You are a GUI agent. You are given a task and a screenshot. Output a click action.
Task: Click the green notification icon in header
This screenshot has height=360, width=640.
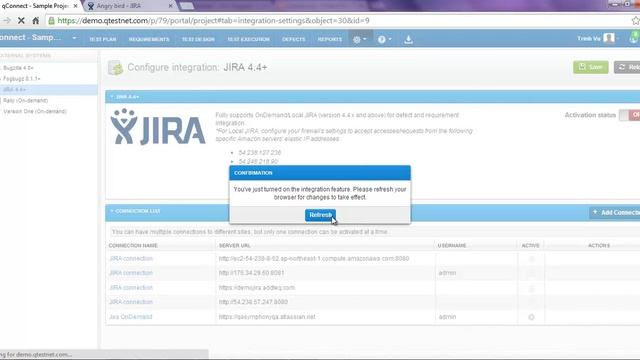tap(634, 38)
